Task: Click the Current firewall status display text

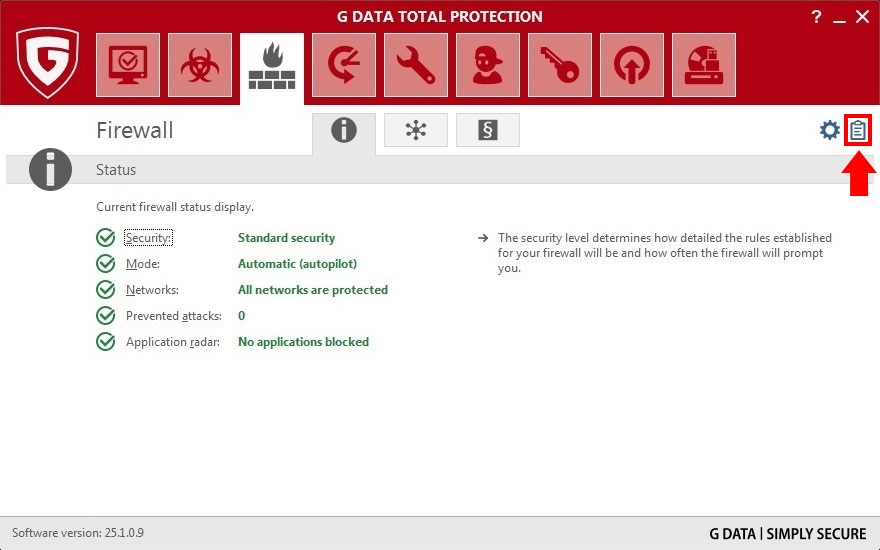Action: (x=175, y=207)
